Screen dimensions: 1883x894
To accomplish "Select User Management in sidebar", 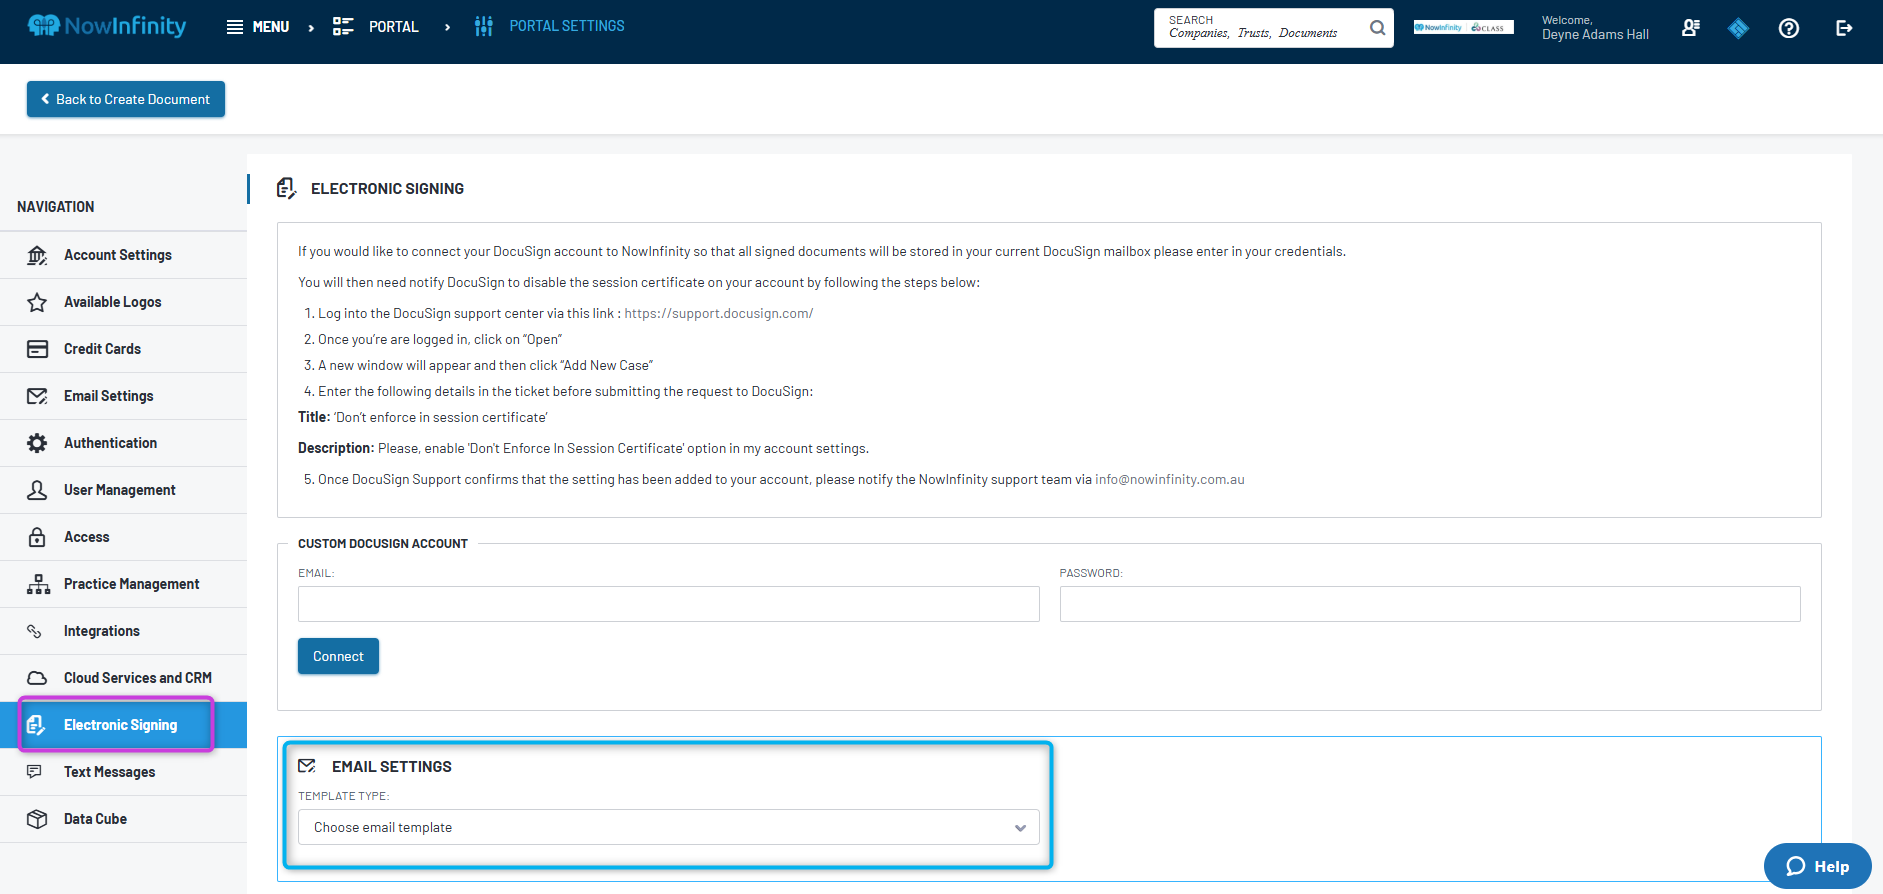I will tap(119, 490).
